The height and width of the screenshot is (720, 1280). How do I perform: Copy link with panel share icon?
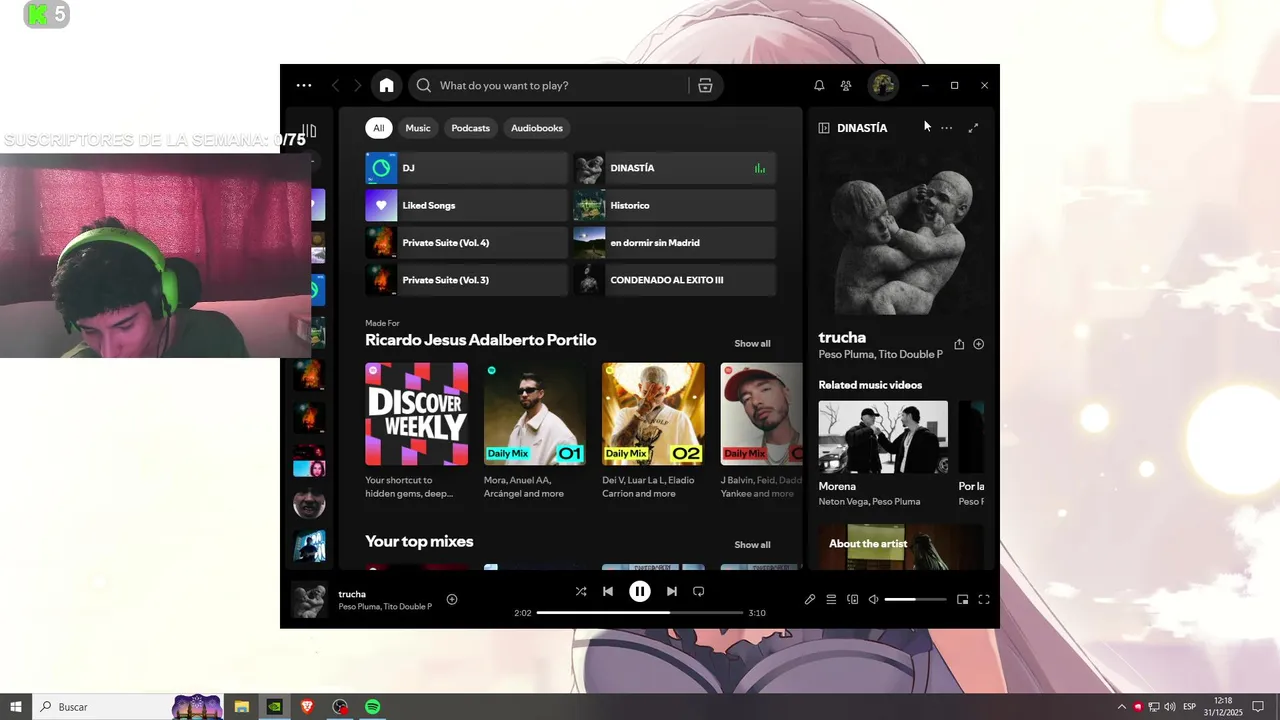(959, 344)
